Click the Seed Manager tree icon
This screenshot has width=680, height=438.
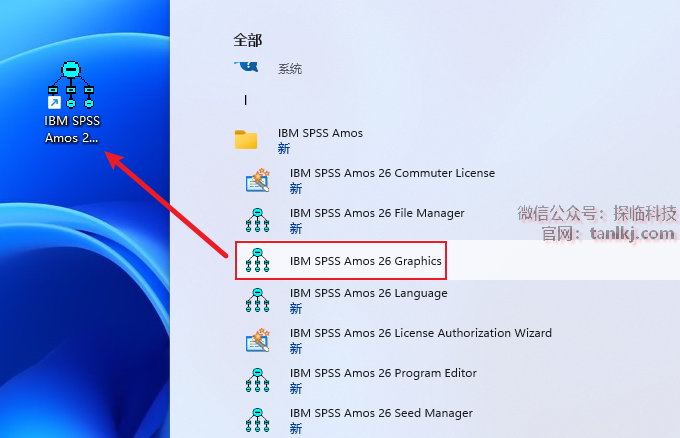click(x=258, y=420)
